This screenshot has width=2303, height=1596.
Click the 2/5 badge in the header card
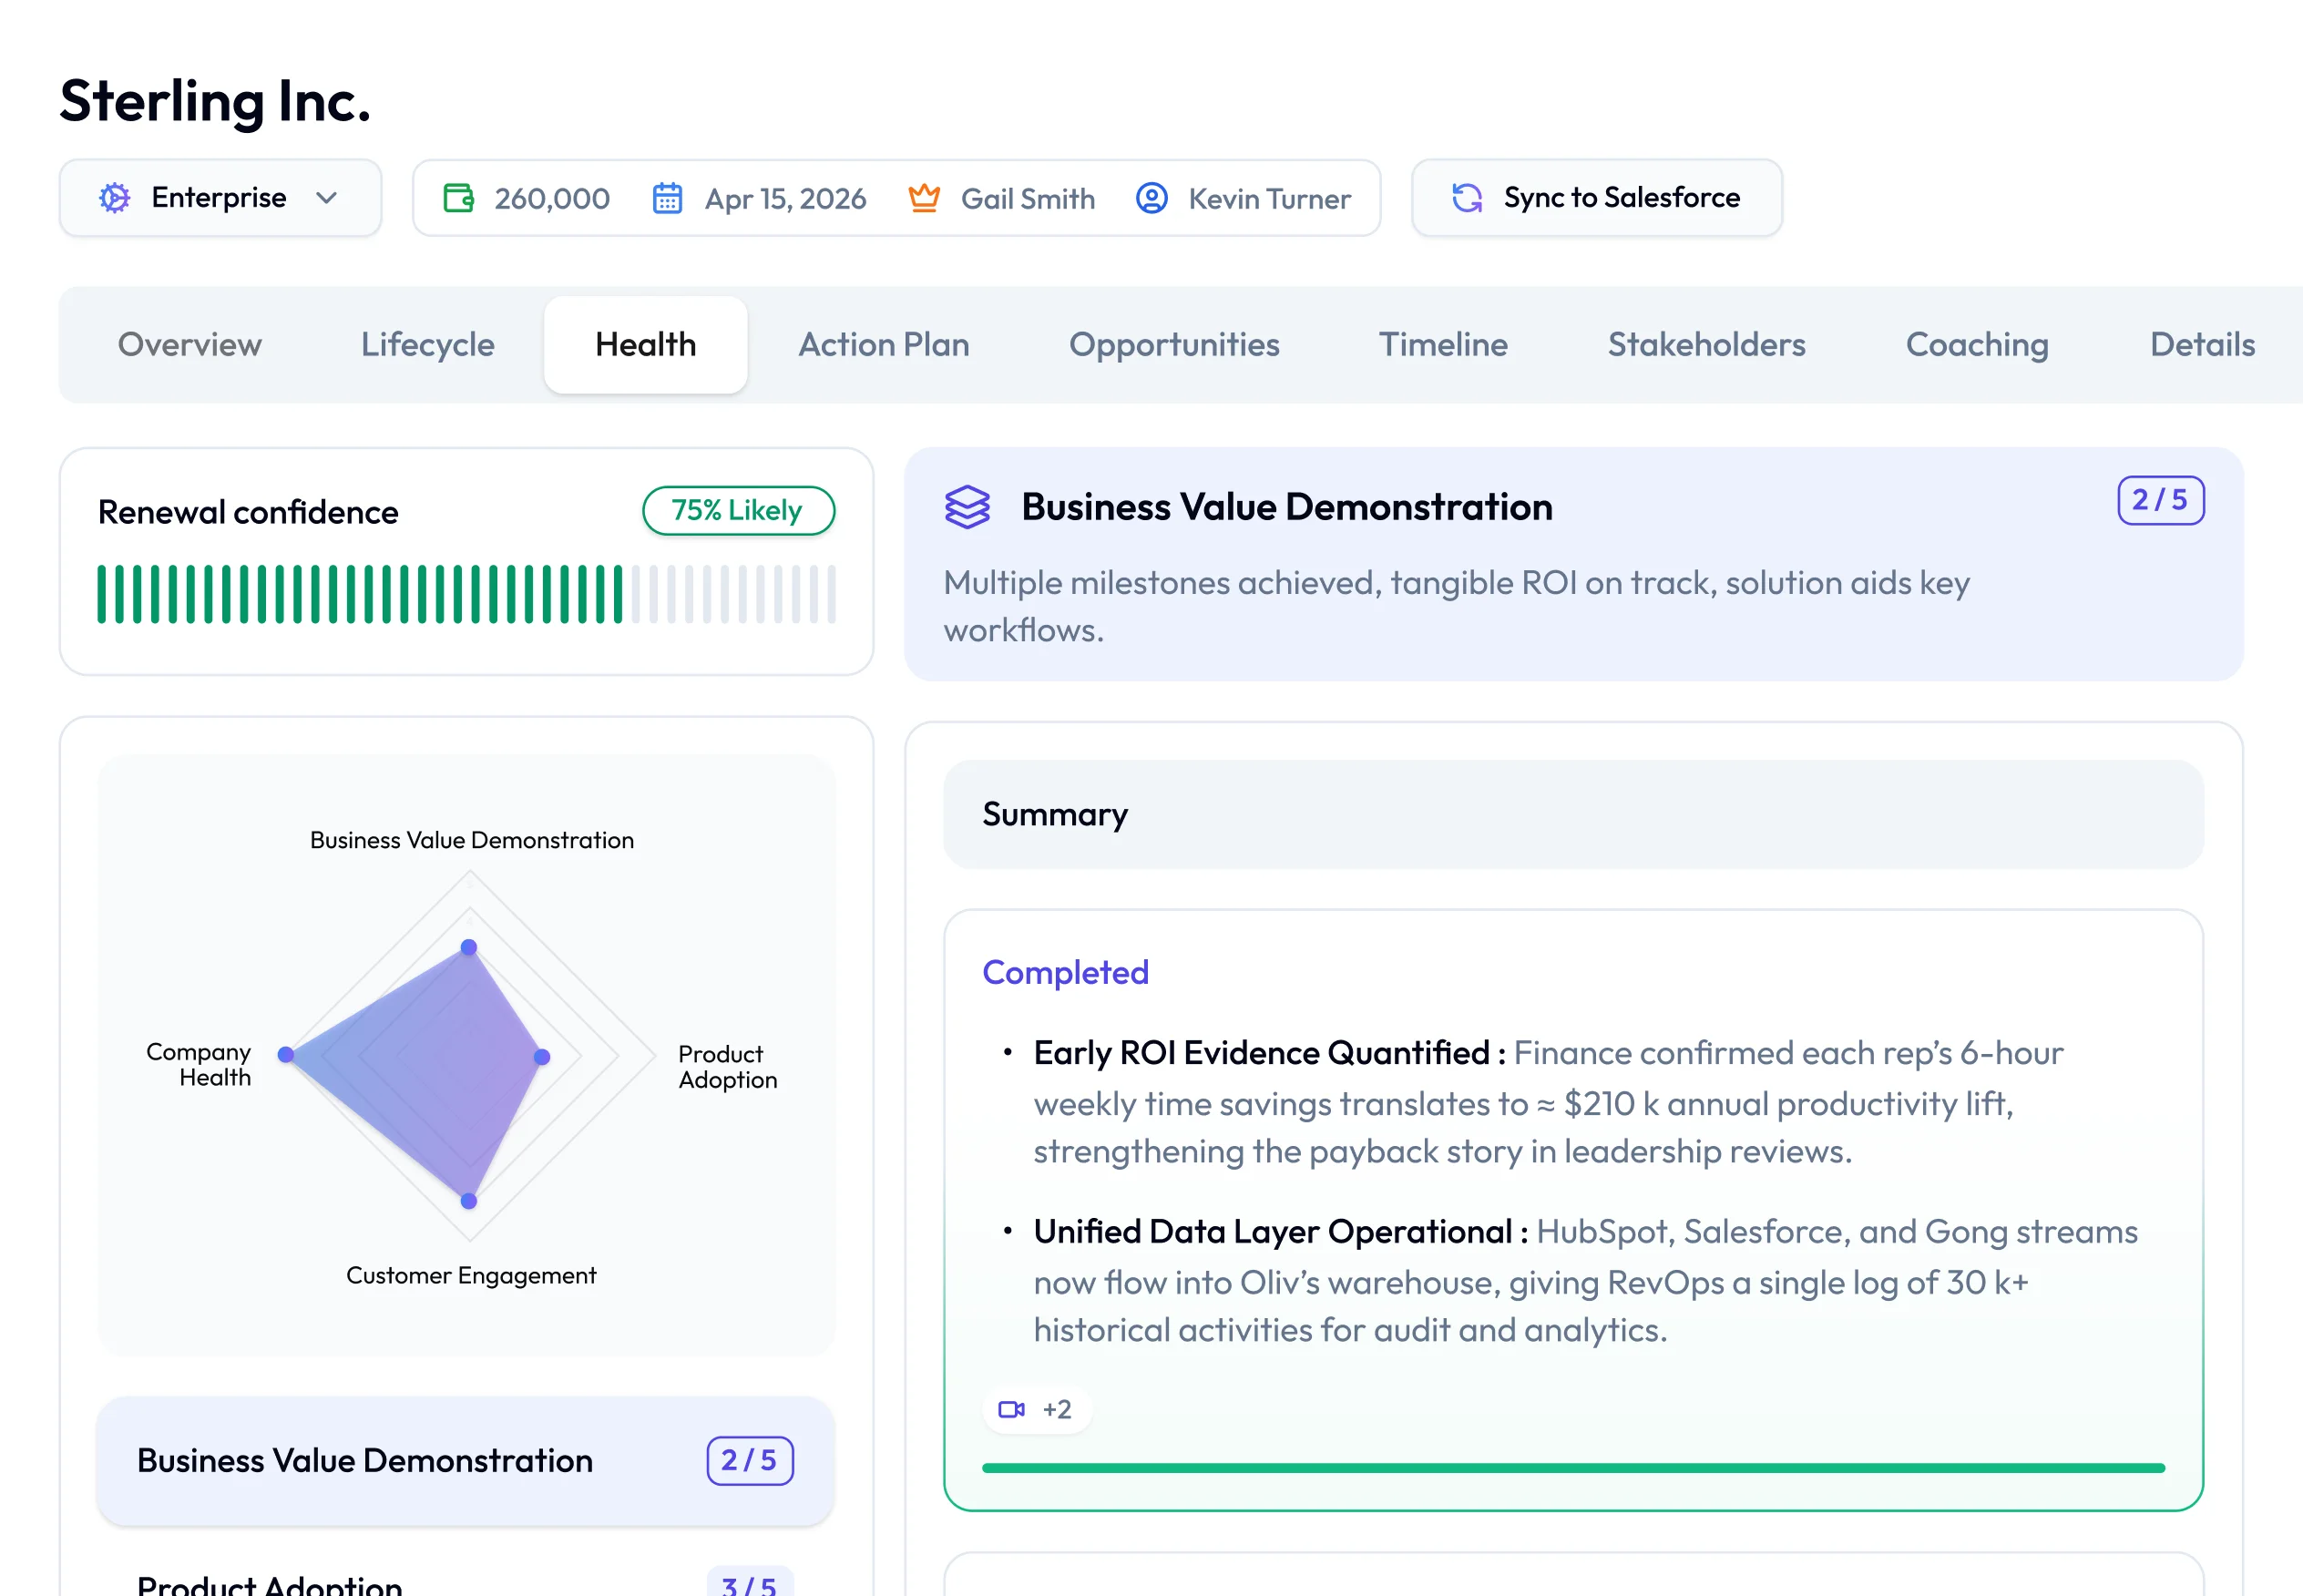click(x=2161, y=500)
